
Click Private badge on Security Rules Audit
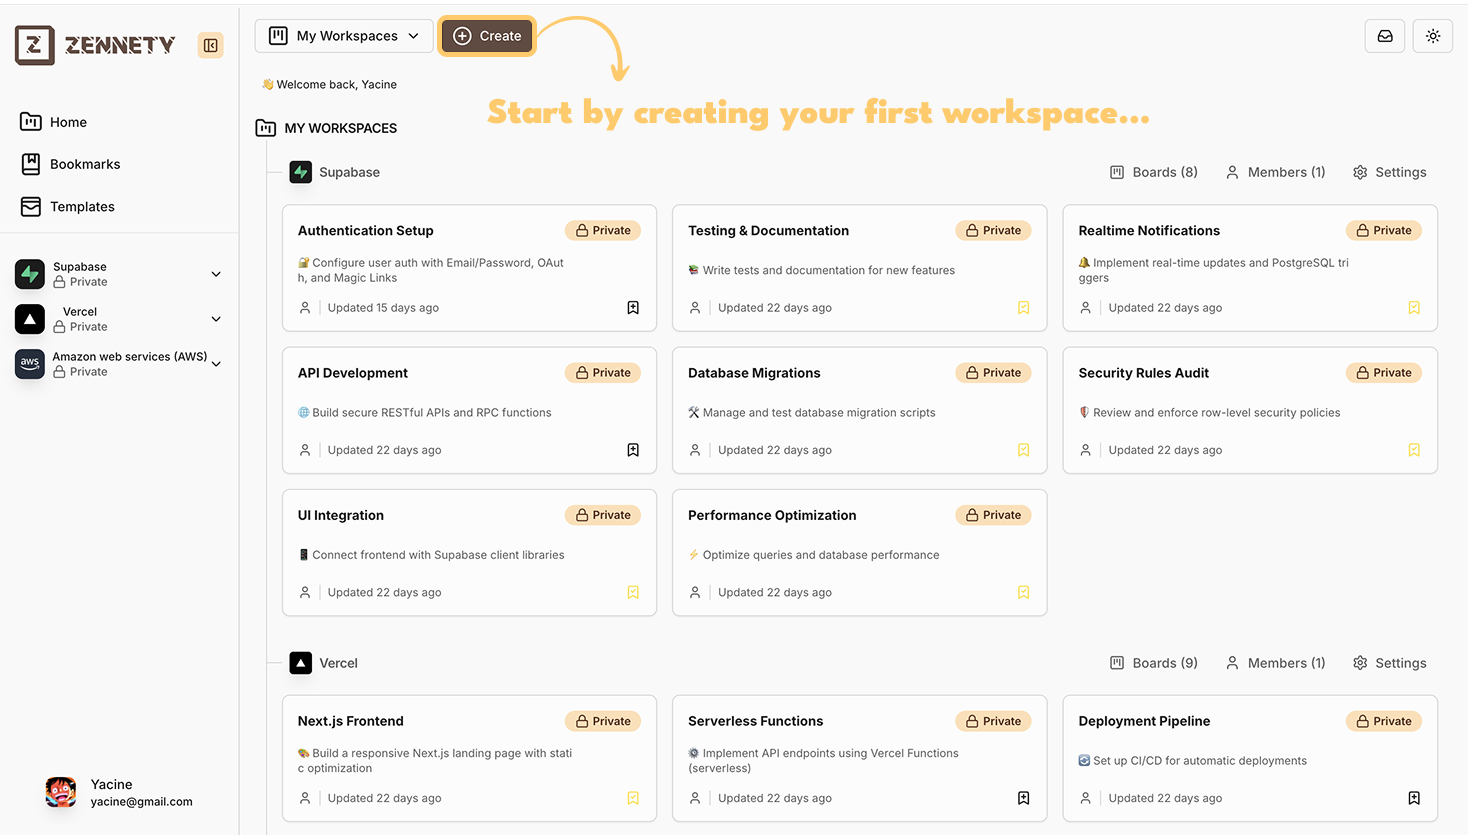click(1384, 373)
